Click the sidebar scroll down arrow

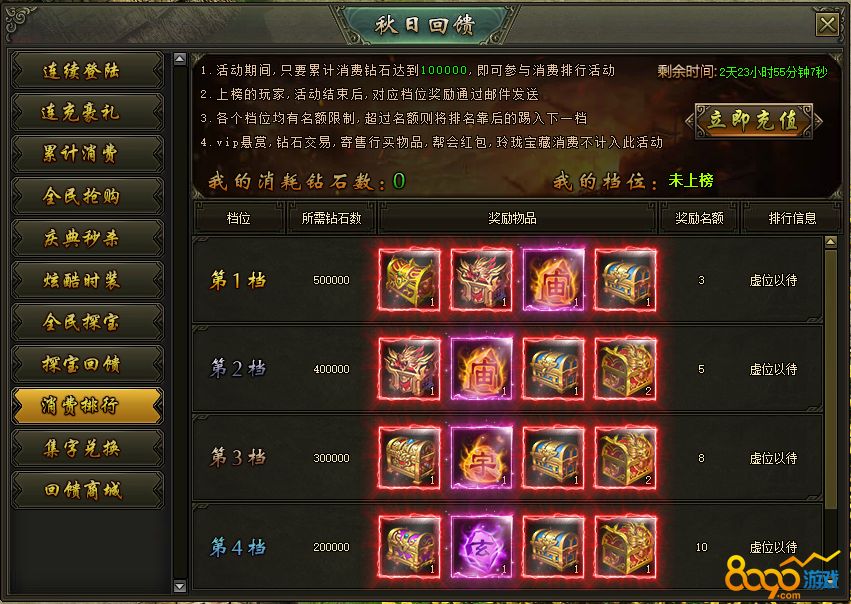[x=180, y=586]
